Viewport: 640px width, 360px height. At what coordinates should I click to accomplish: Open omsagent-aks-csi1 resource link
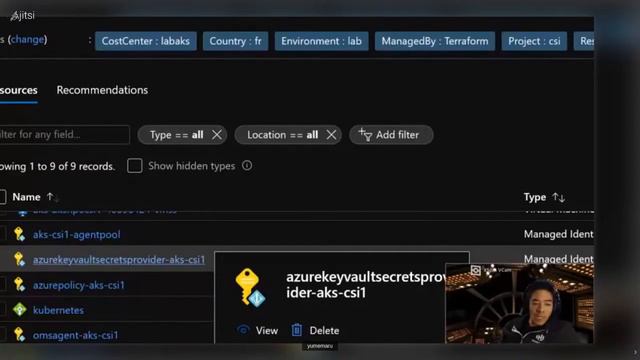pyautogui.click(x=76, y=335)
